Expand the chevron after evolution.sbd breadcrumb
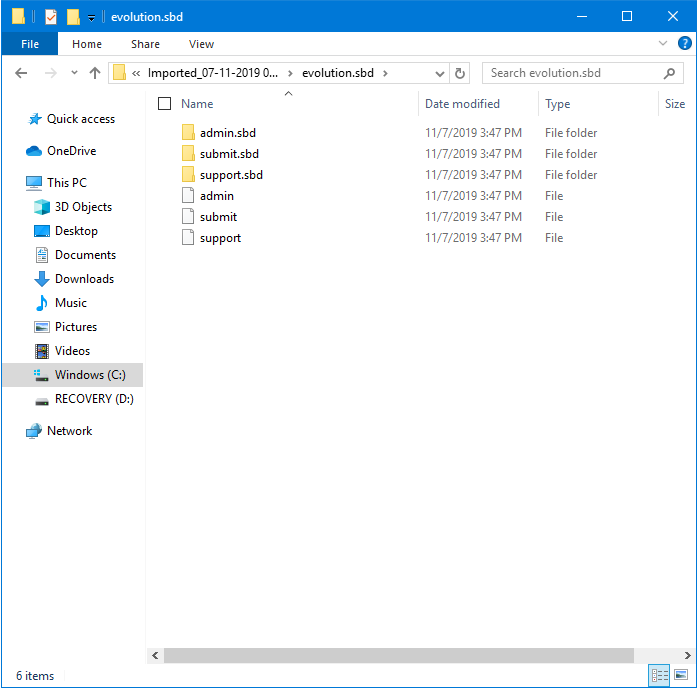 point(386,73)
